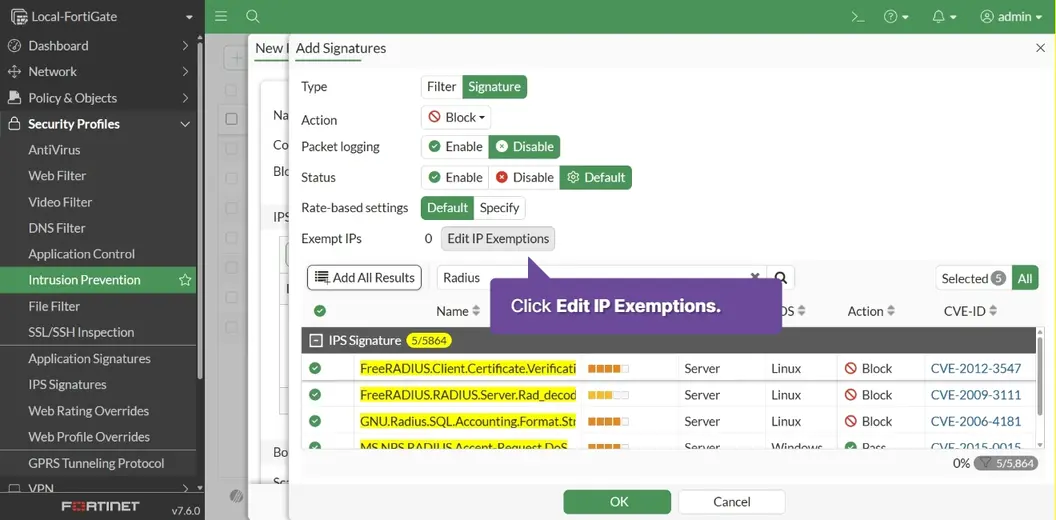Click Cancel button
The image size is (1056, 520).
pos(731,502)
